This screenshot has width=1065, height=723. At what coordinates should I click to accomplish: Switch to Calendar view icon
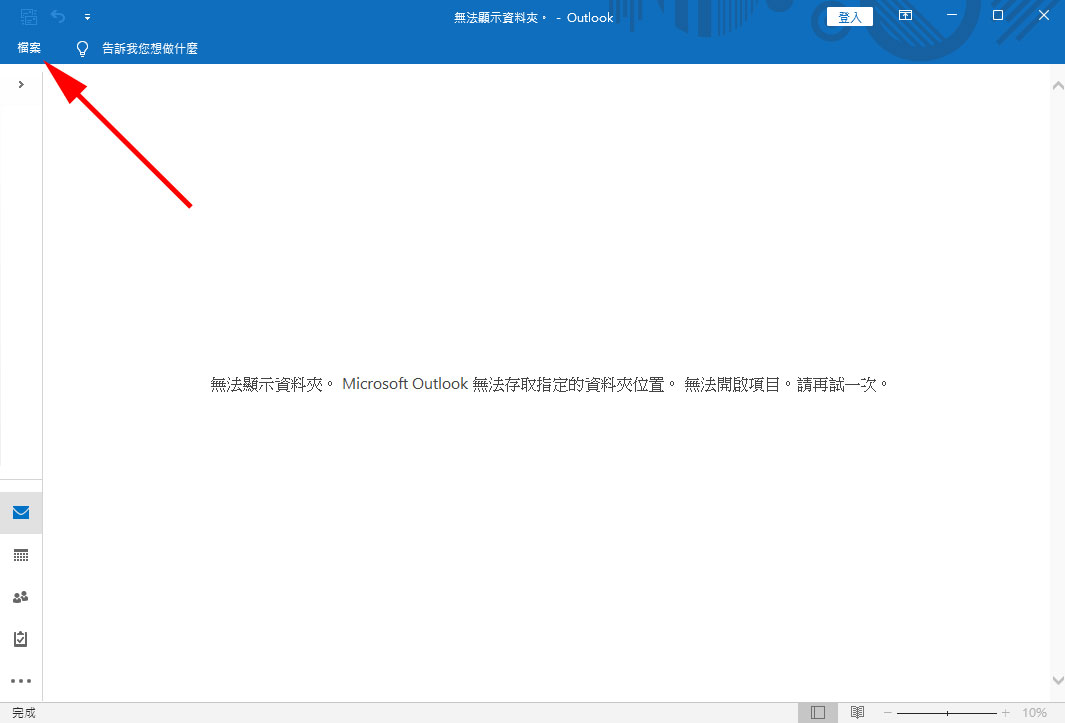21,556
